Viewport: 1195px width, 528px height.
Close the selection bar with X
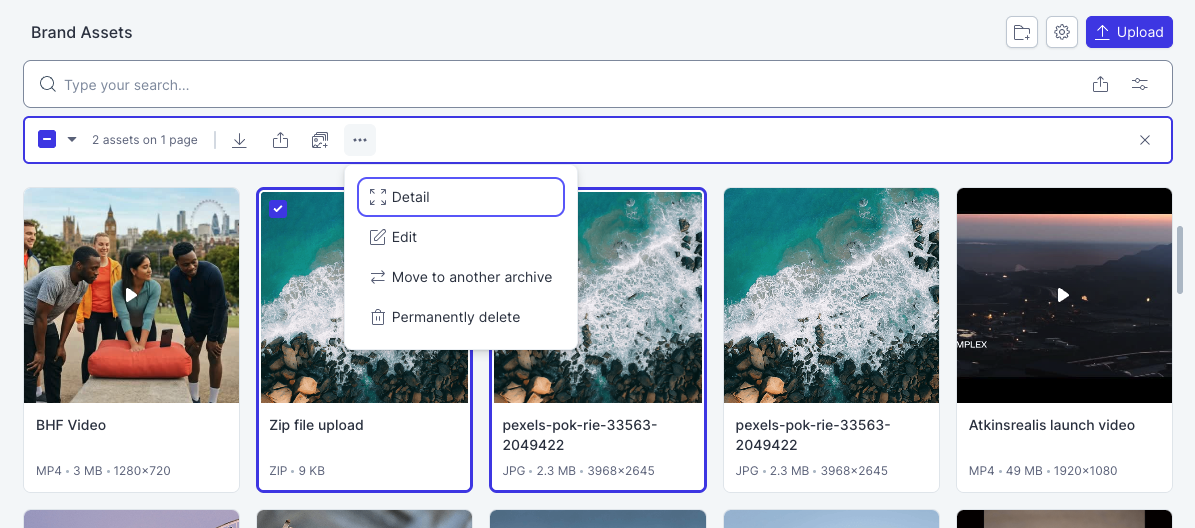click(x=1145, y=140)
